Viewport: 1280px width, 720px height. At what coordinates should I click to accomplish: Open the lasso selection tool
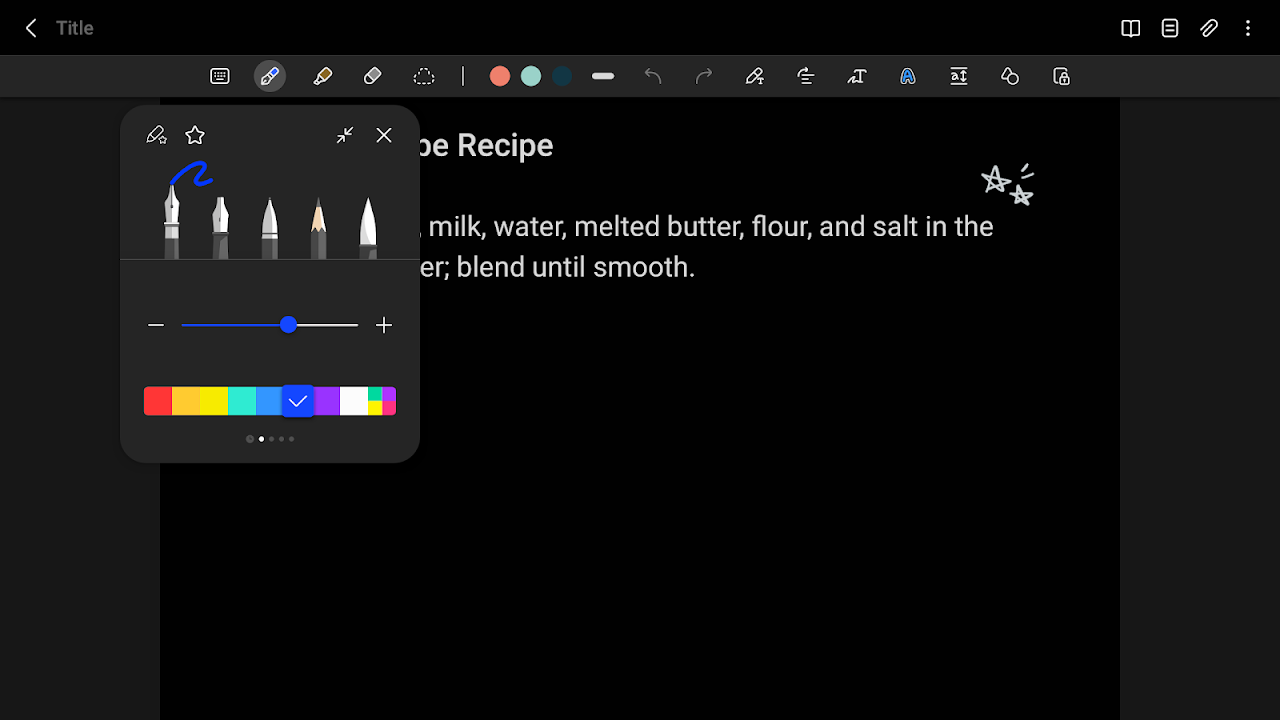(424, 75)
